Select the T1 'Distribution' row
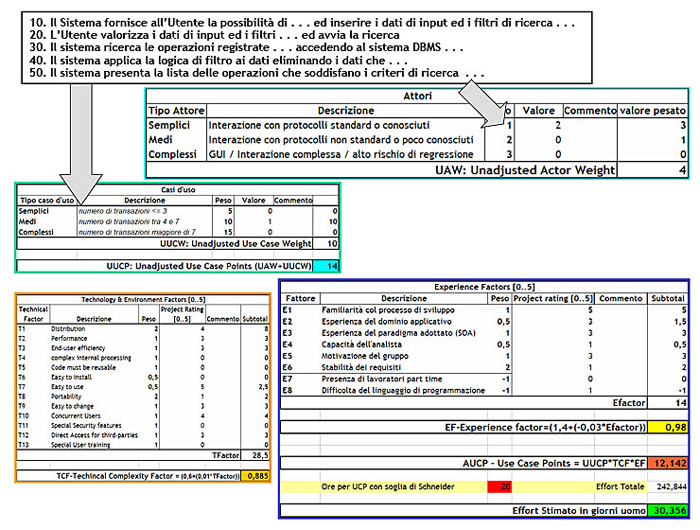This screenshot has height=530, width=700. coord(143,329)
